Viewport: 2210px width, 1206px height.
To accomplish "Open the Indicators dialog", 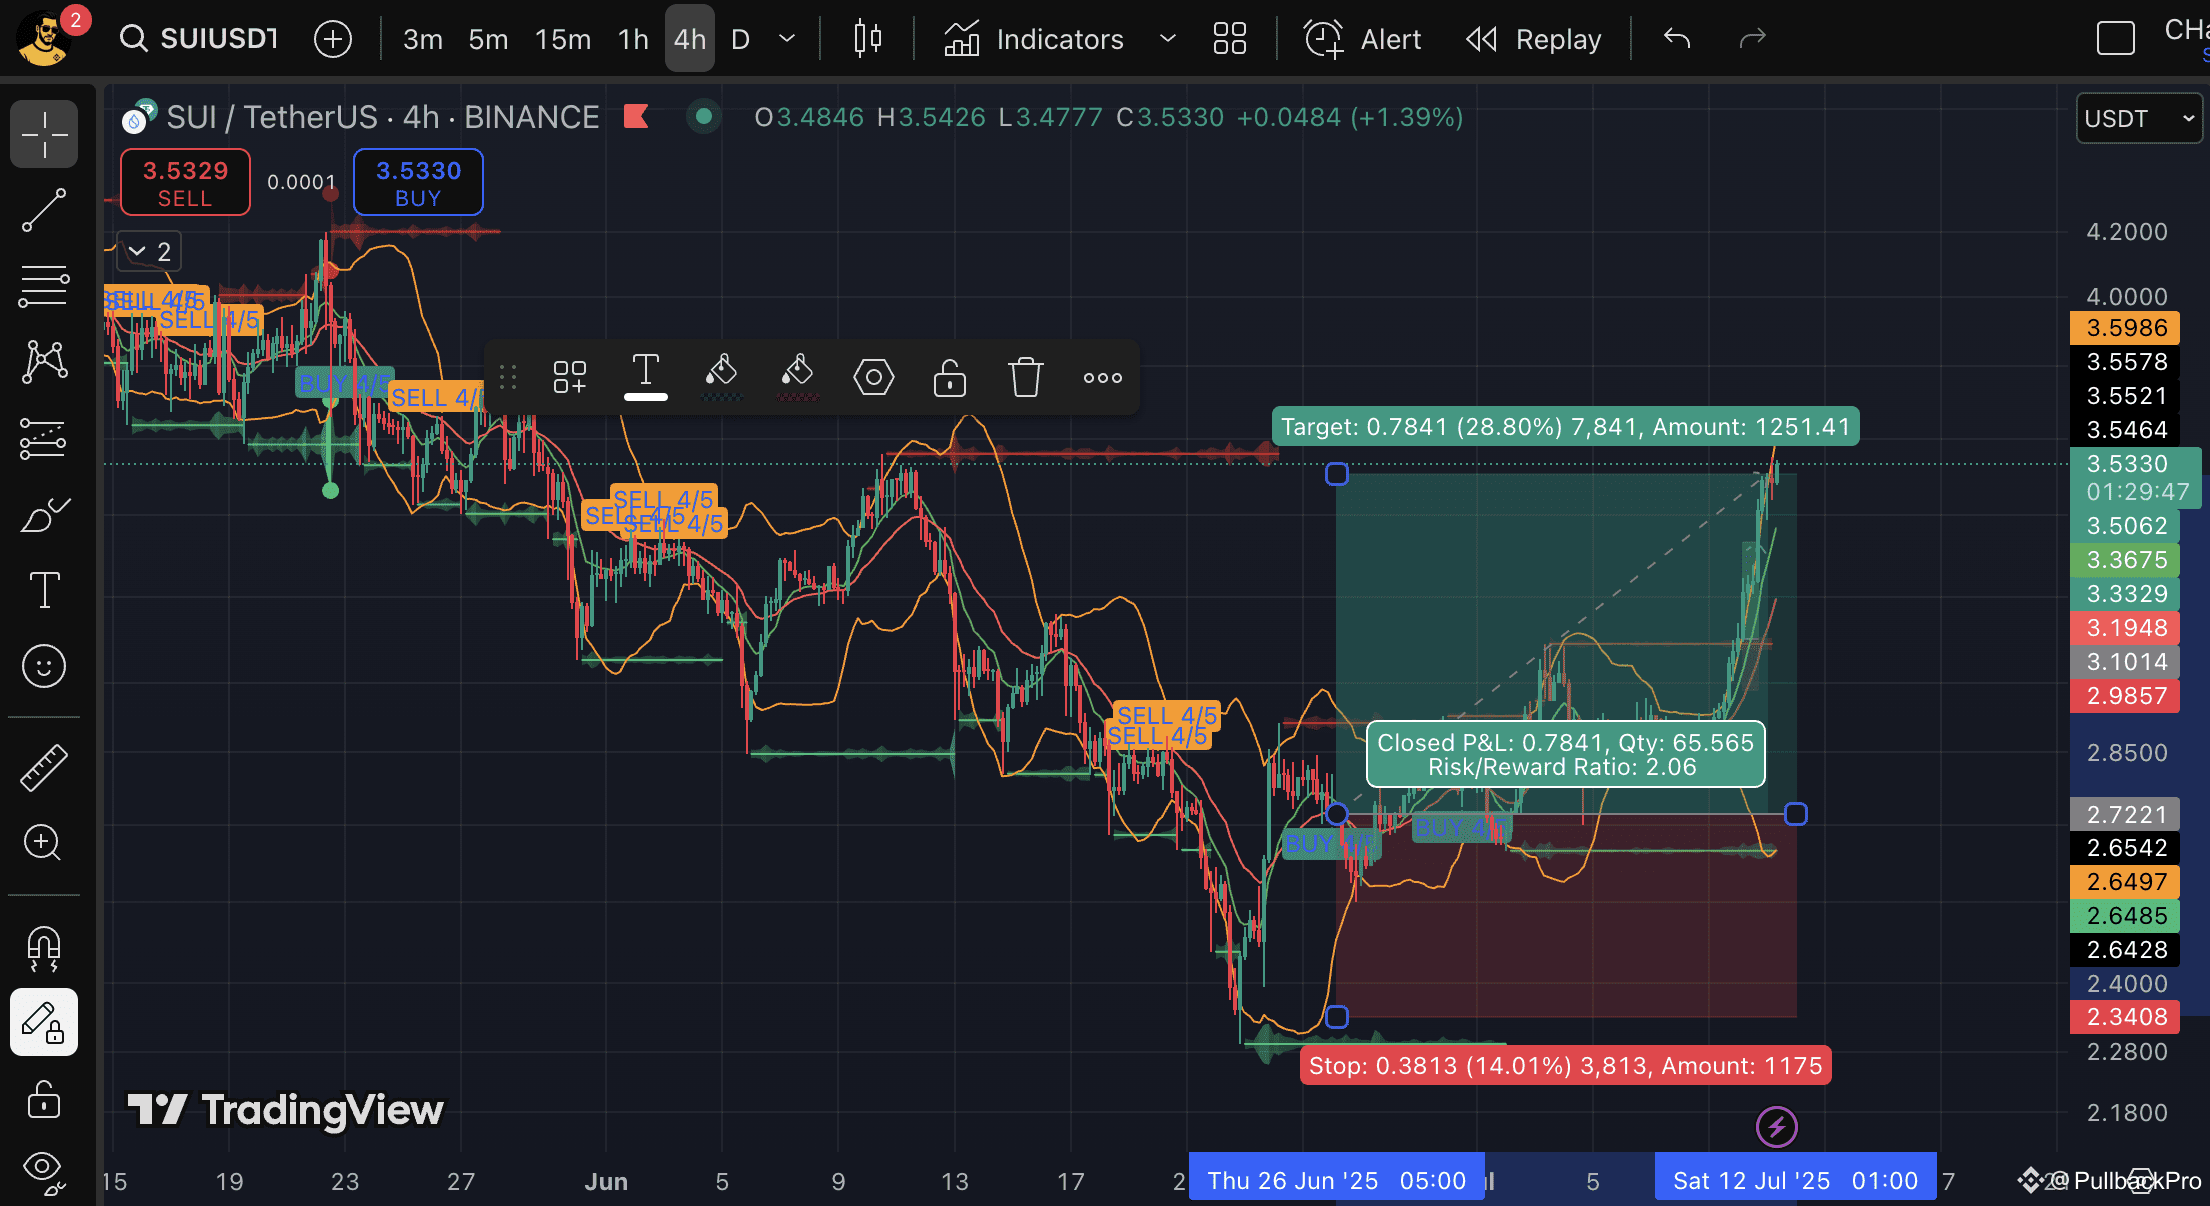I will (1035, 39).
